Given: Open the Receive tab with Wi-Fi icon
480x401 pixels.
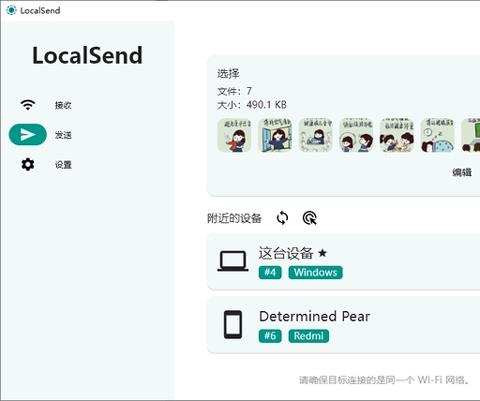Looking at the screenshot, I should click(x=28, y=105).
